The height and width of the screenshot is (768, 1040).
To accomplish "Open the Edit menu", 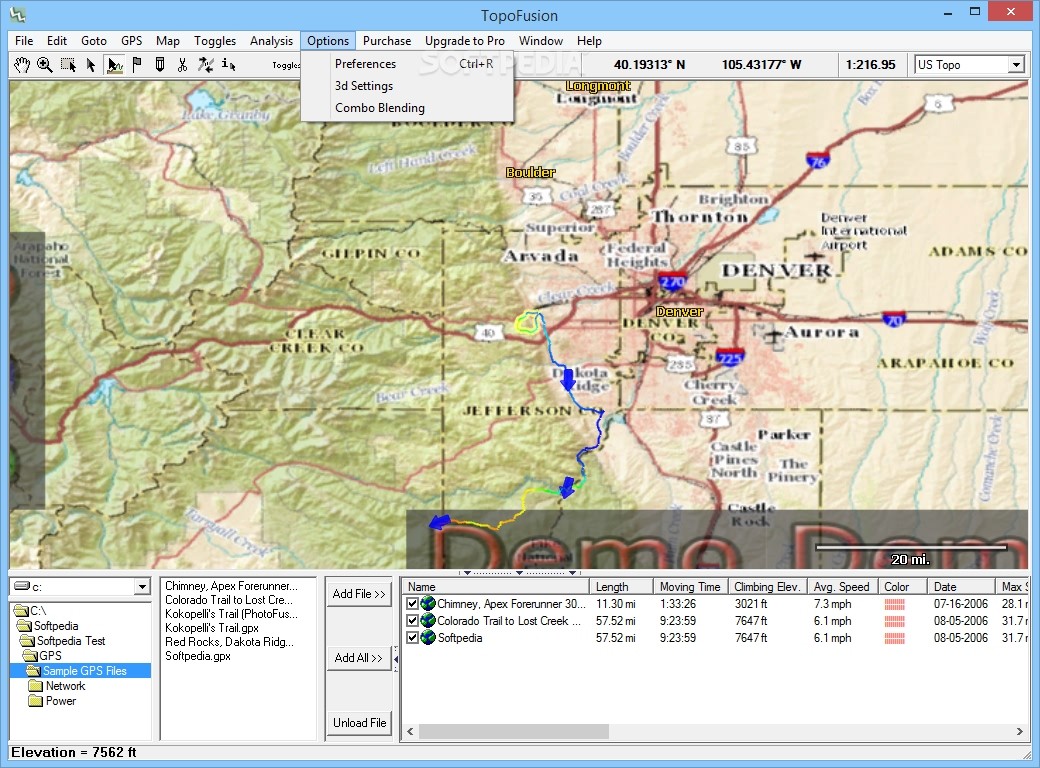I will pos(57,41).
